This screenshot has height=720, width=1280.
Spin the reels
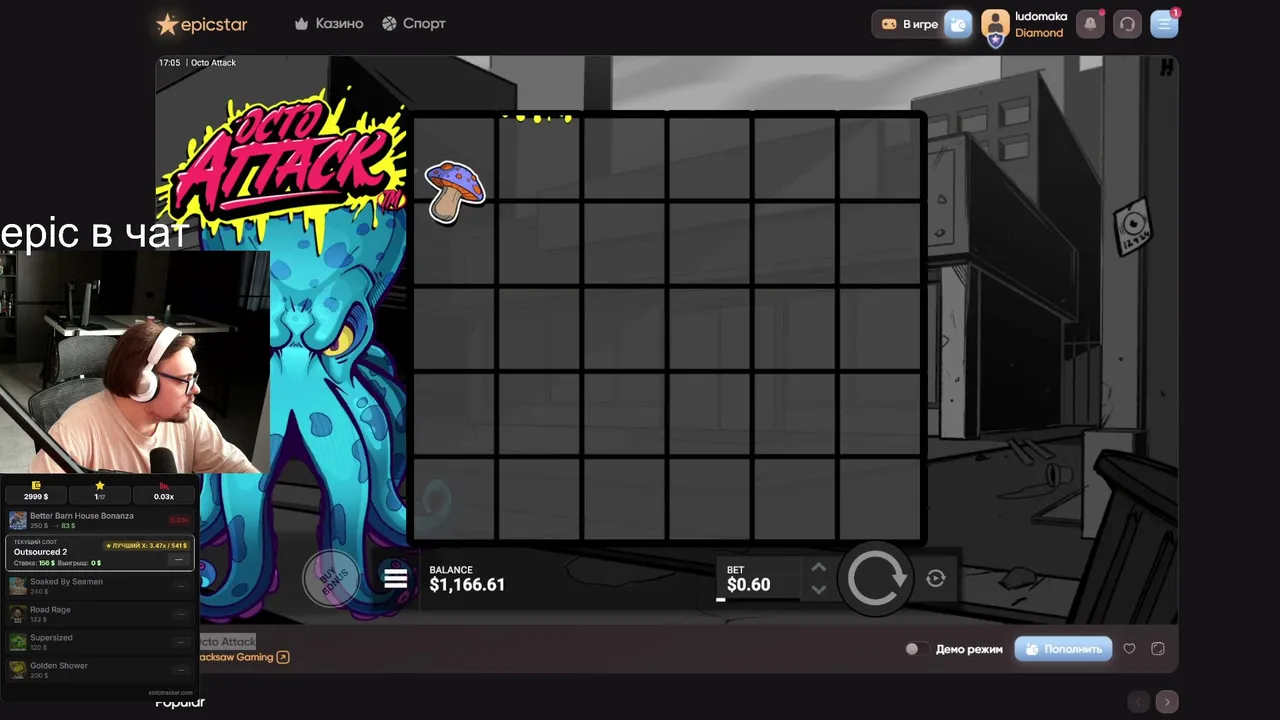pyautogui.click(x=877, y=578)
